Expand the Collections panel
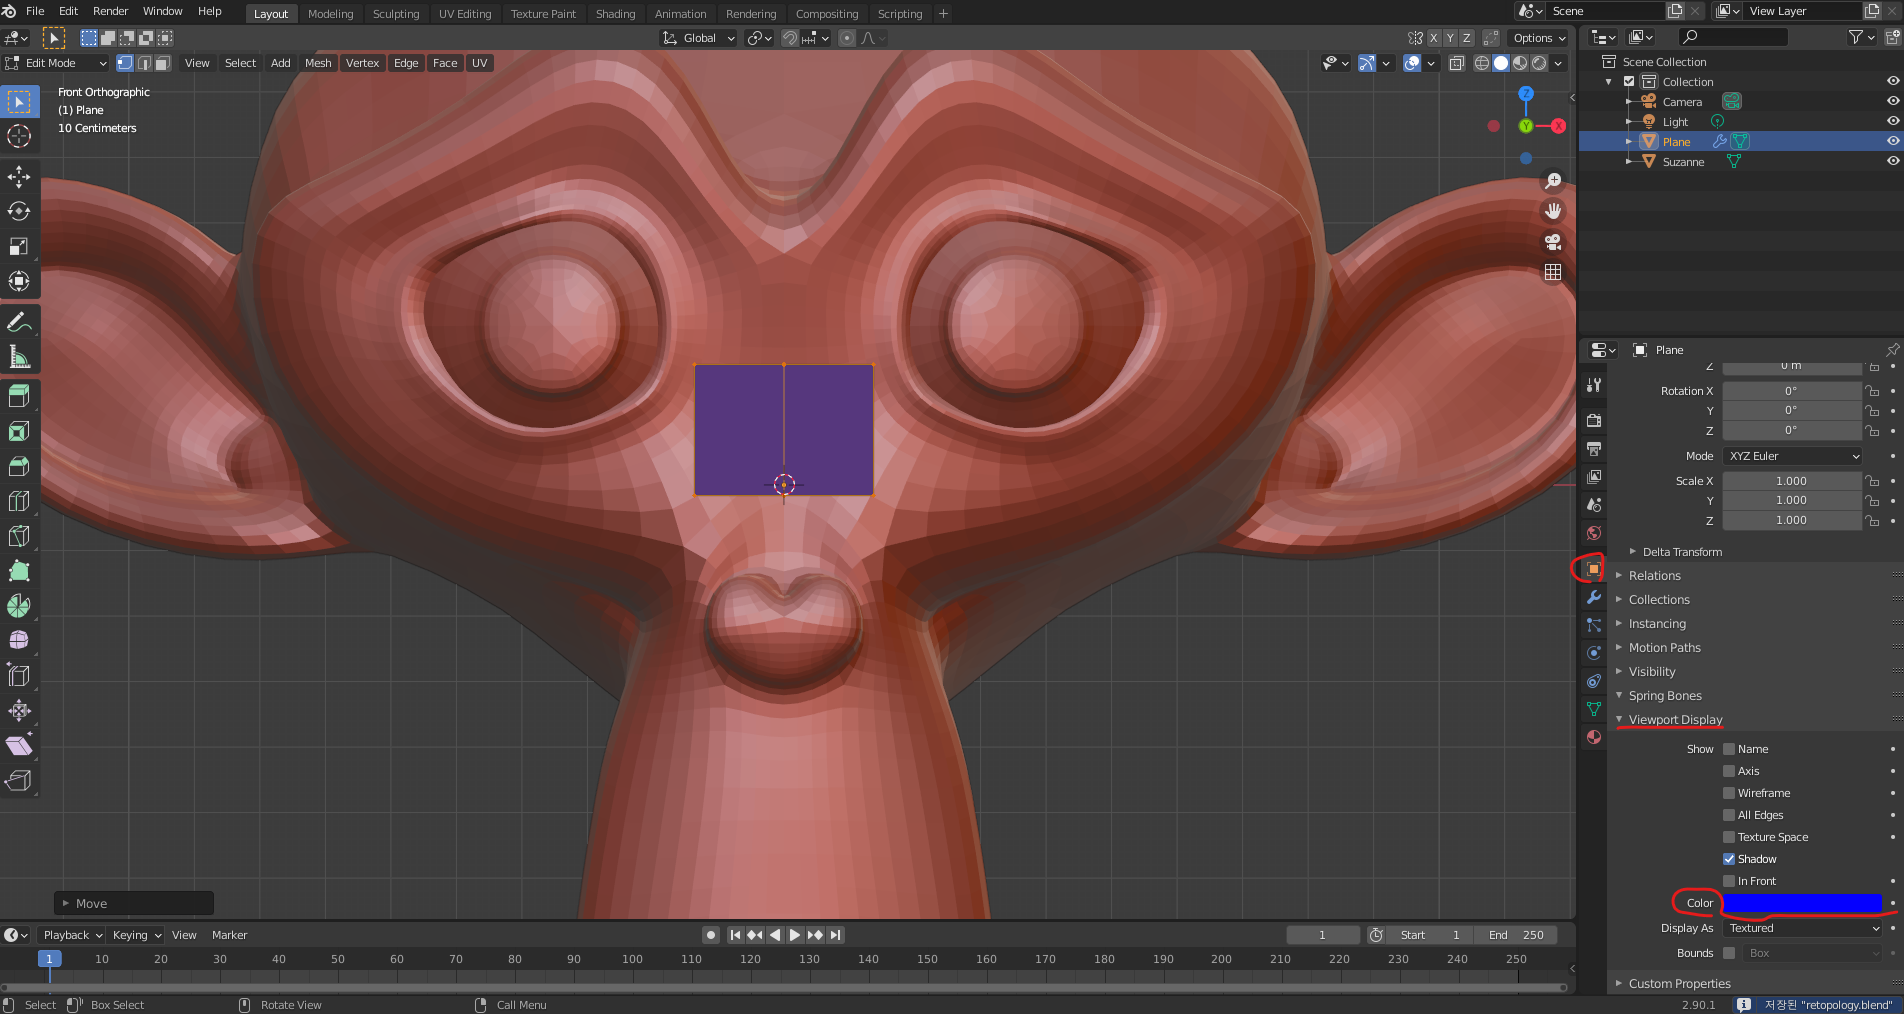 point(1659,600)
